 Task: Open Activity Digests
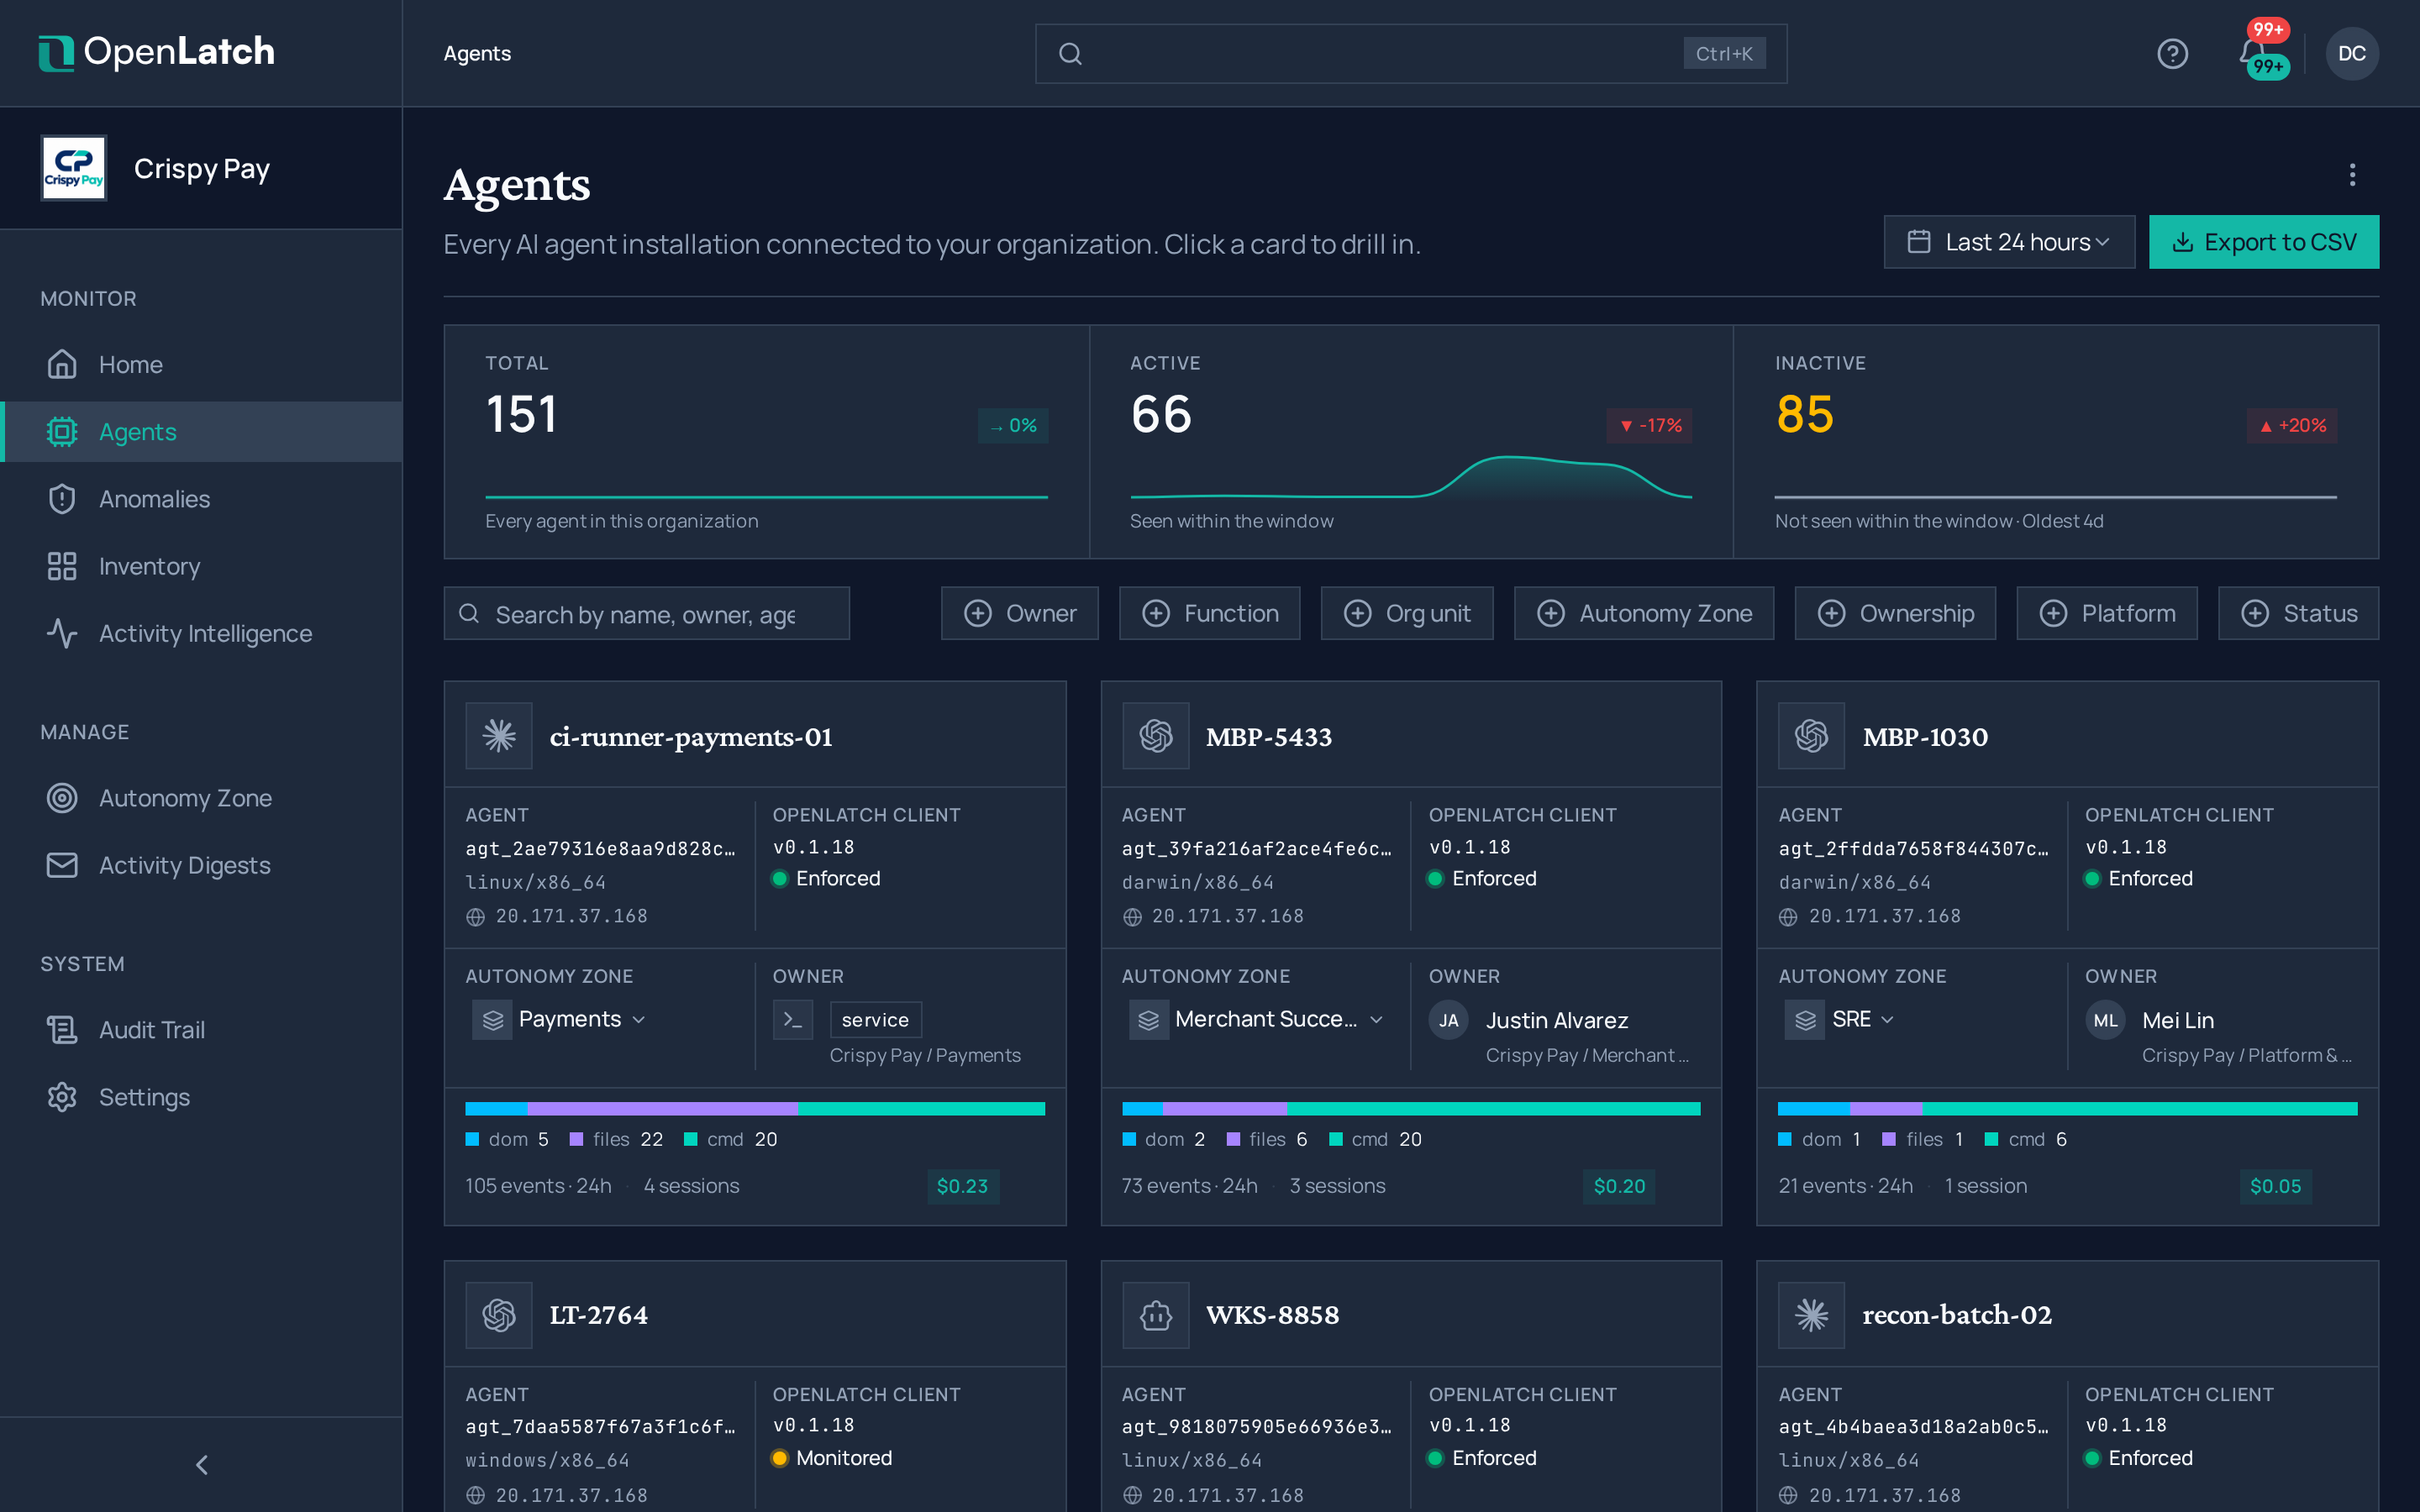pos(201,865)
